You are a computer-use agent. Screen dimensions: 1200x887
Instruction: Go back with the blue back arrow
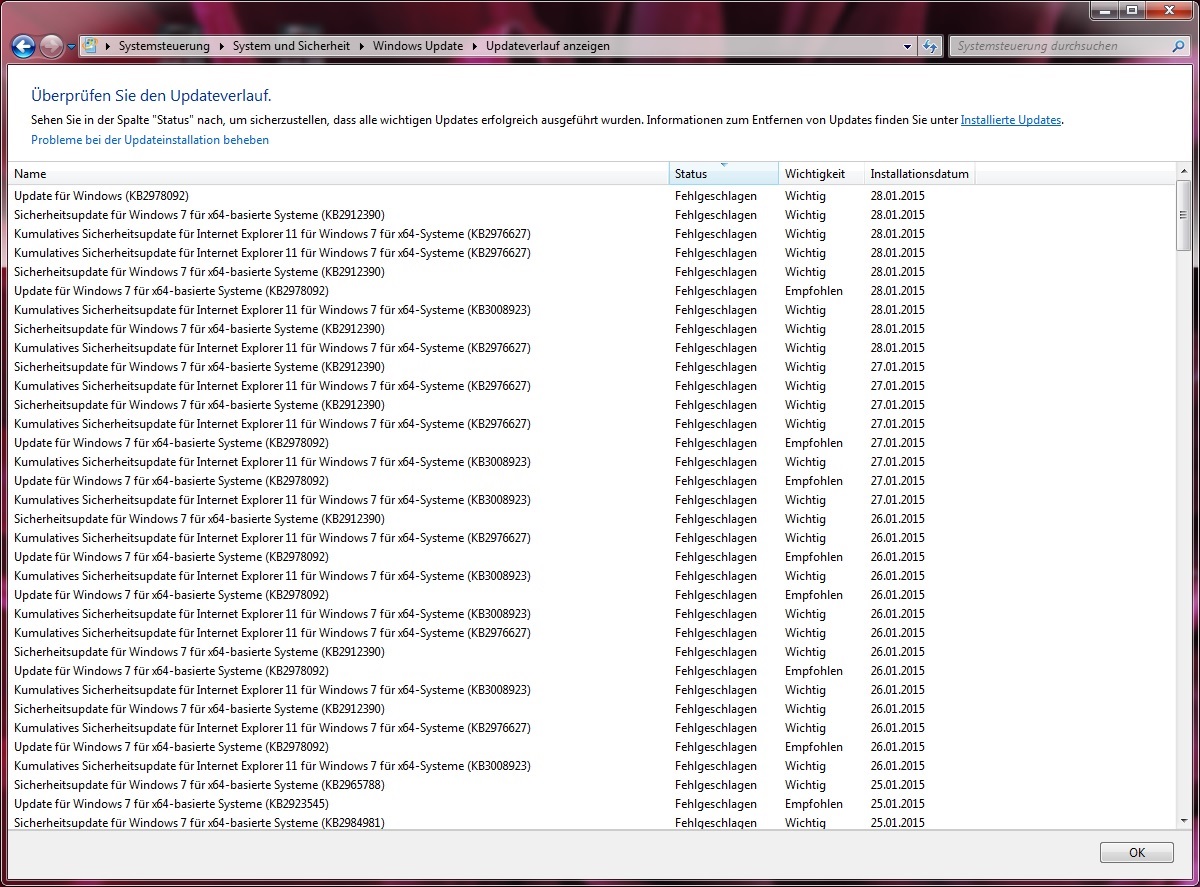pos(24,46)
